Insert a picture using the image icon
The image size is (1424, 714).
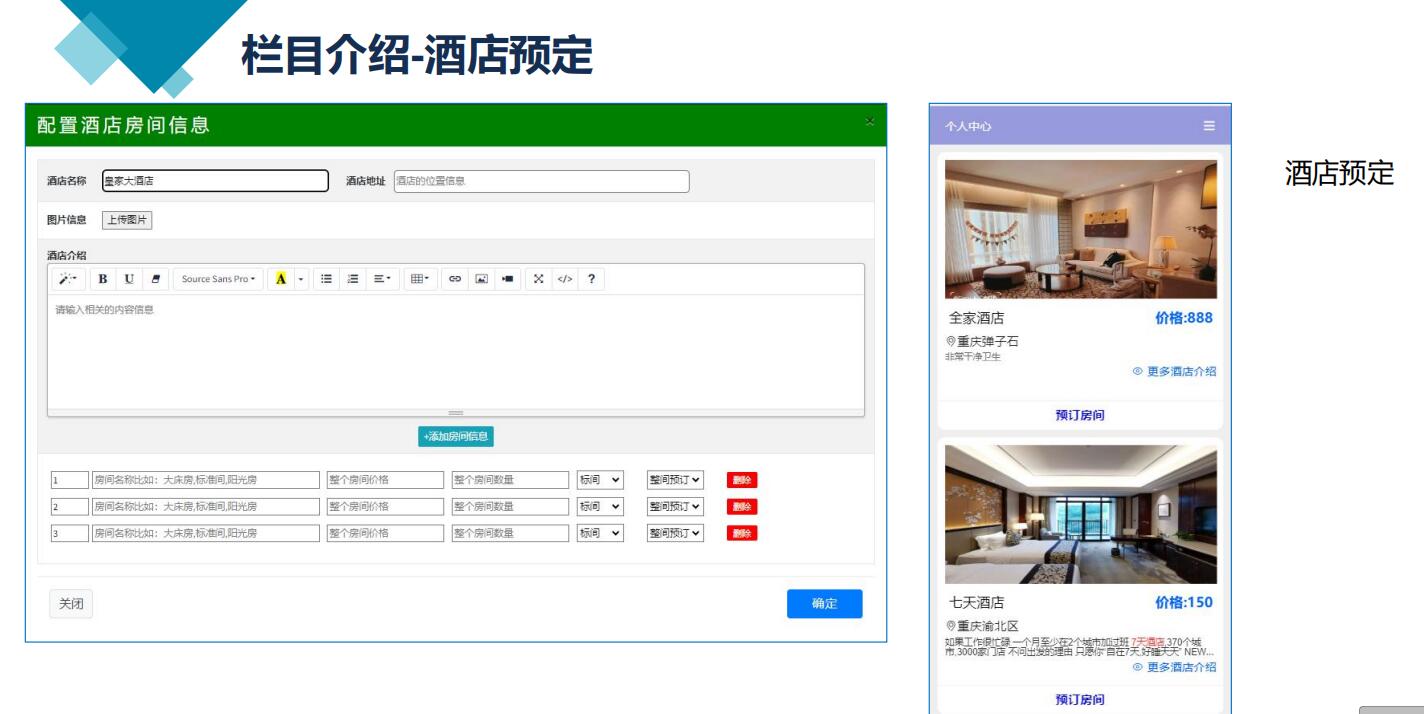482,279
